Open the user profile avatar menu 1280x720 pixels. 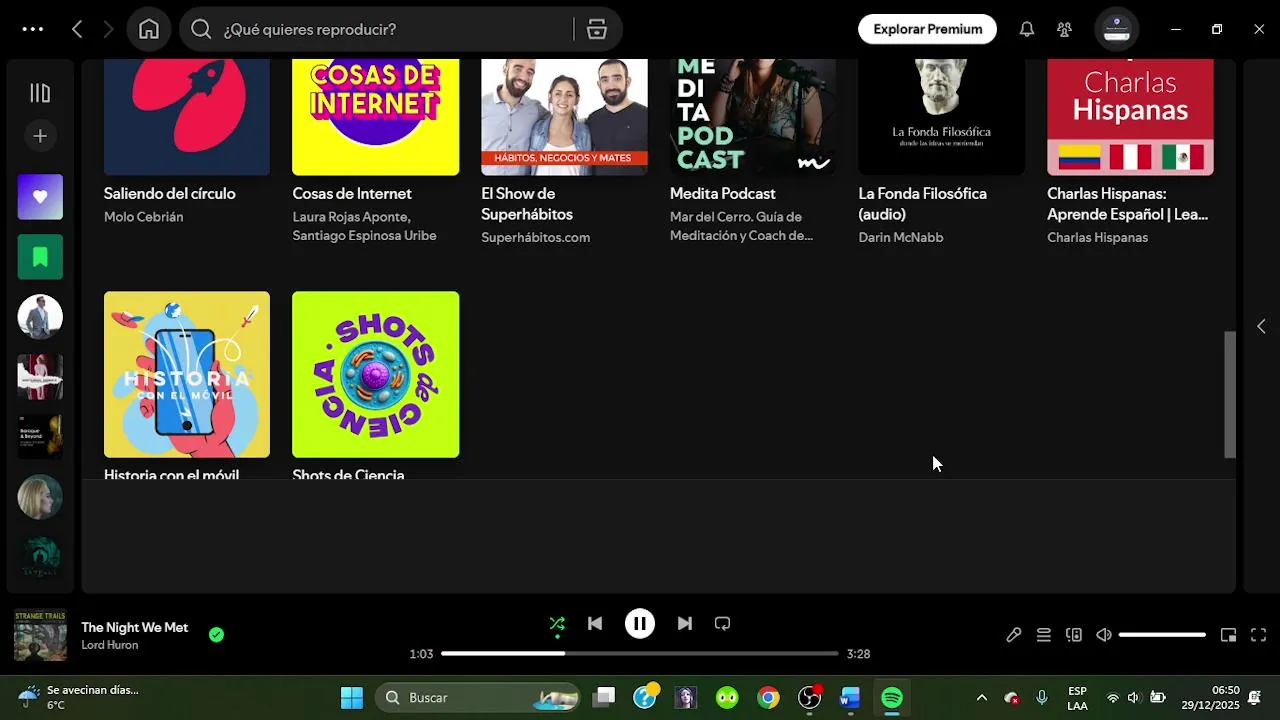pyautogui.click(x=1116, y=29)
